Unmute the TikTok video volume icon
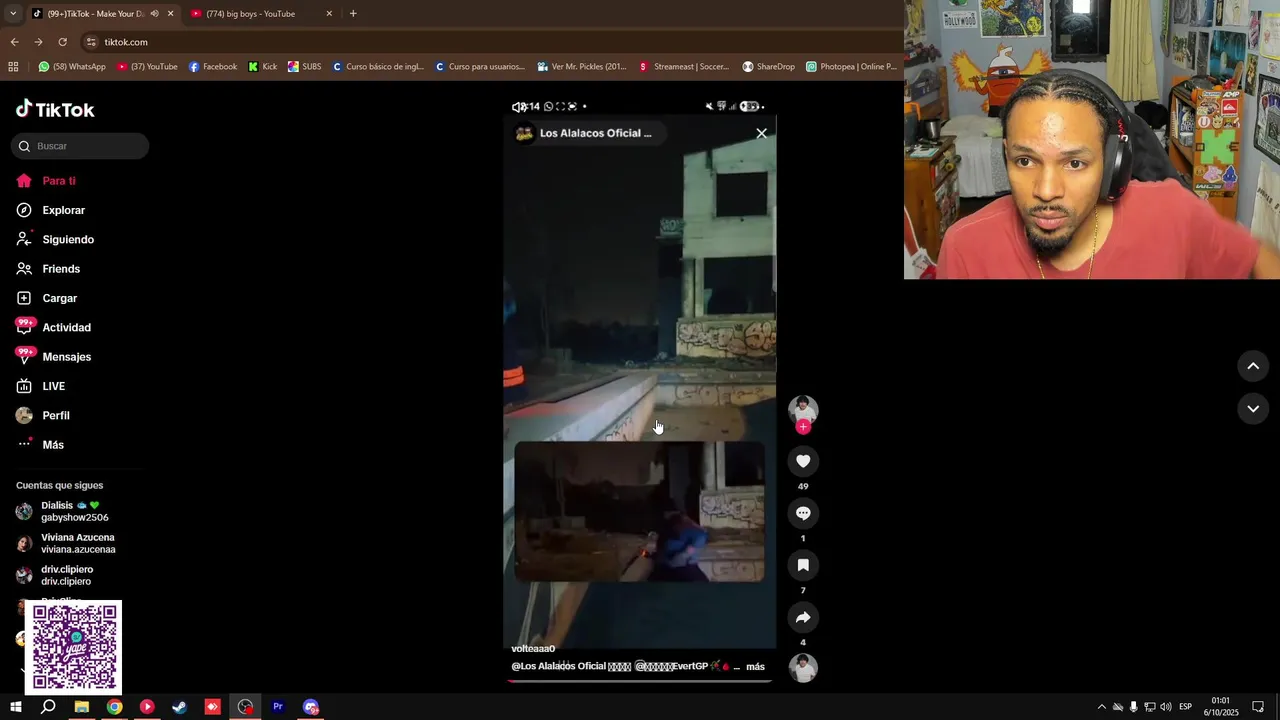 pyautogui.click(x=518, y=107)
